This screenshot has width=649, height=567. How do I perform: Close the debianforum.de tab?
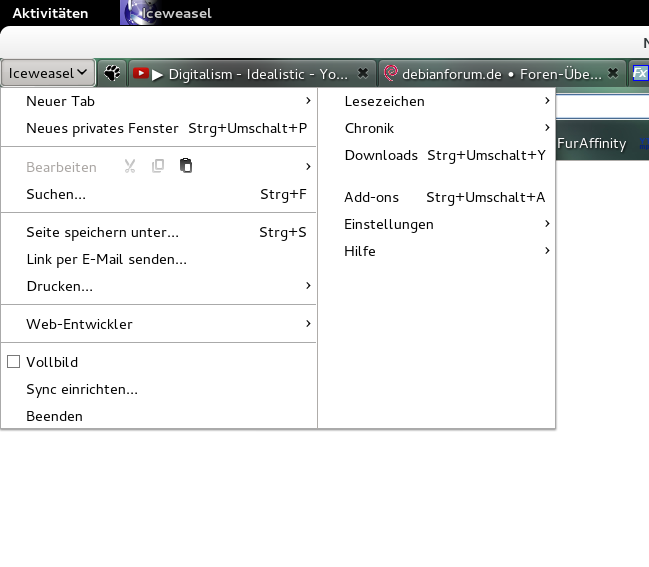point(613,73)
